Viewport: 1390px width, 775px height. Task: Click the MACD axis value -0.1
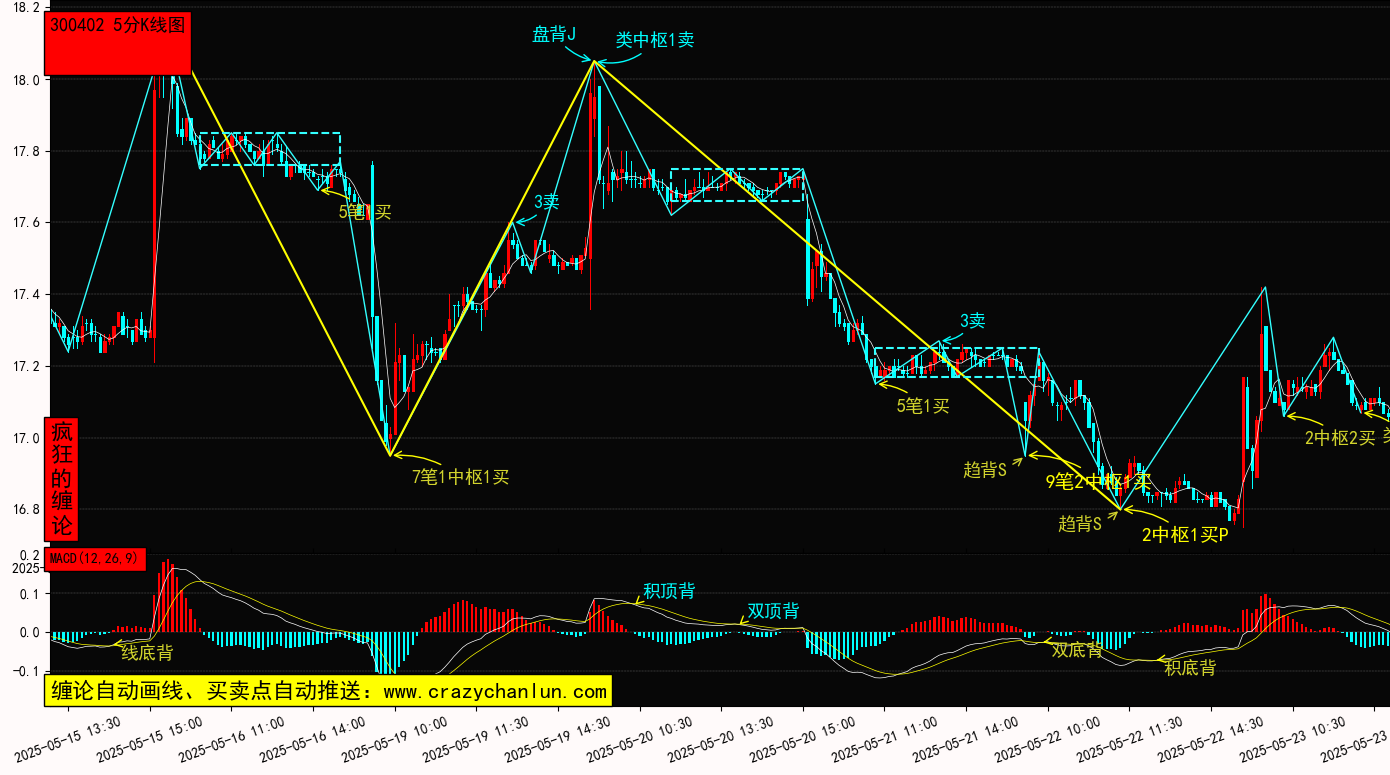click(x=26, y=672)
